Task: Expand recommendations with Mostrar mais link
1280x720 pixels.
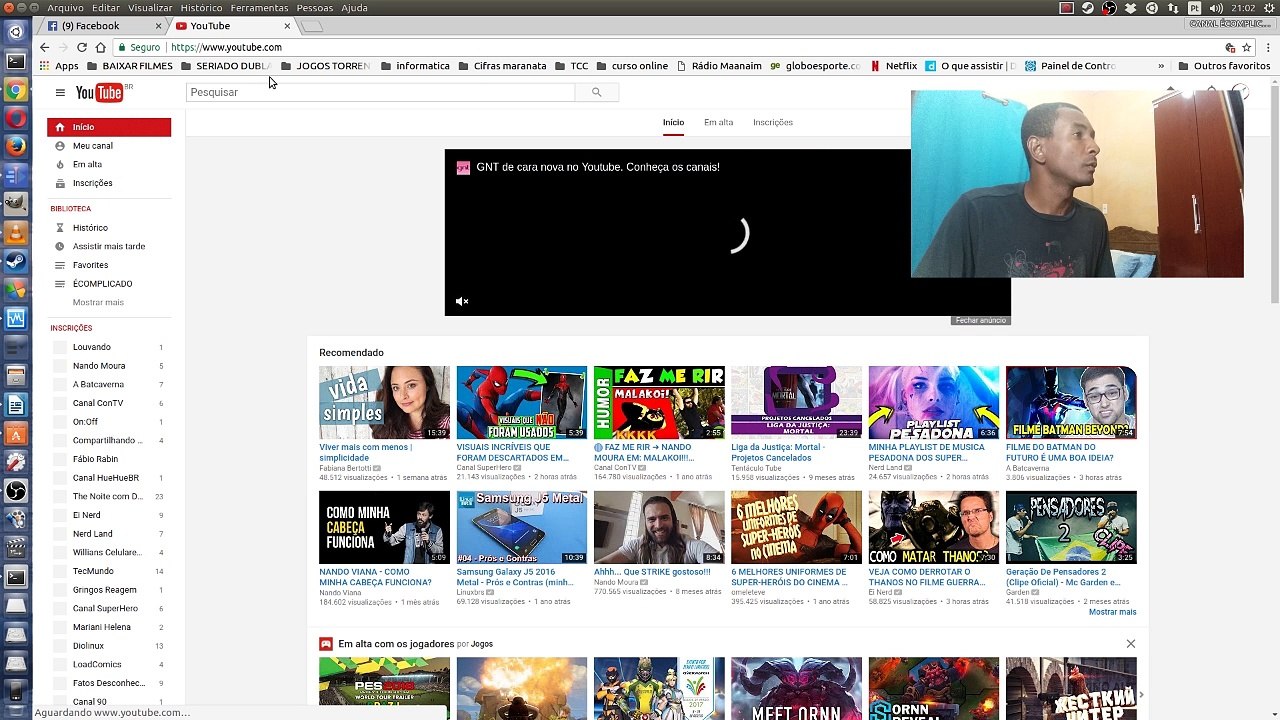Action: click(1112, 612)
